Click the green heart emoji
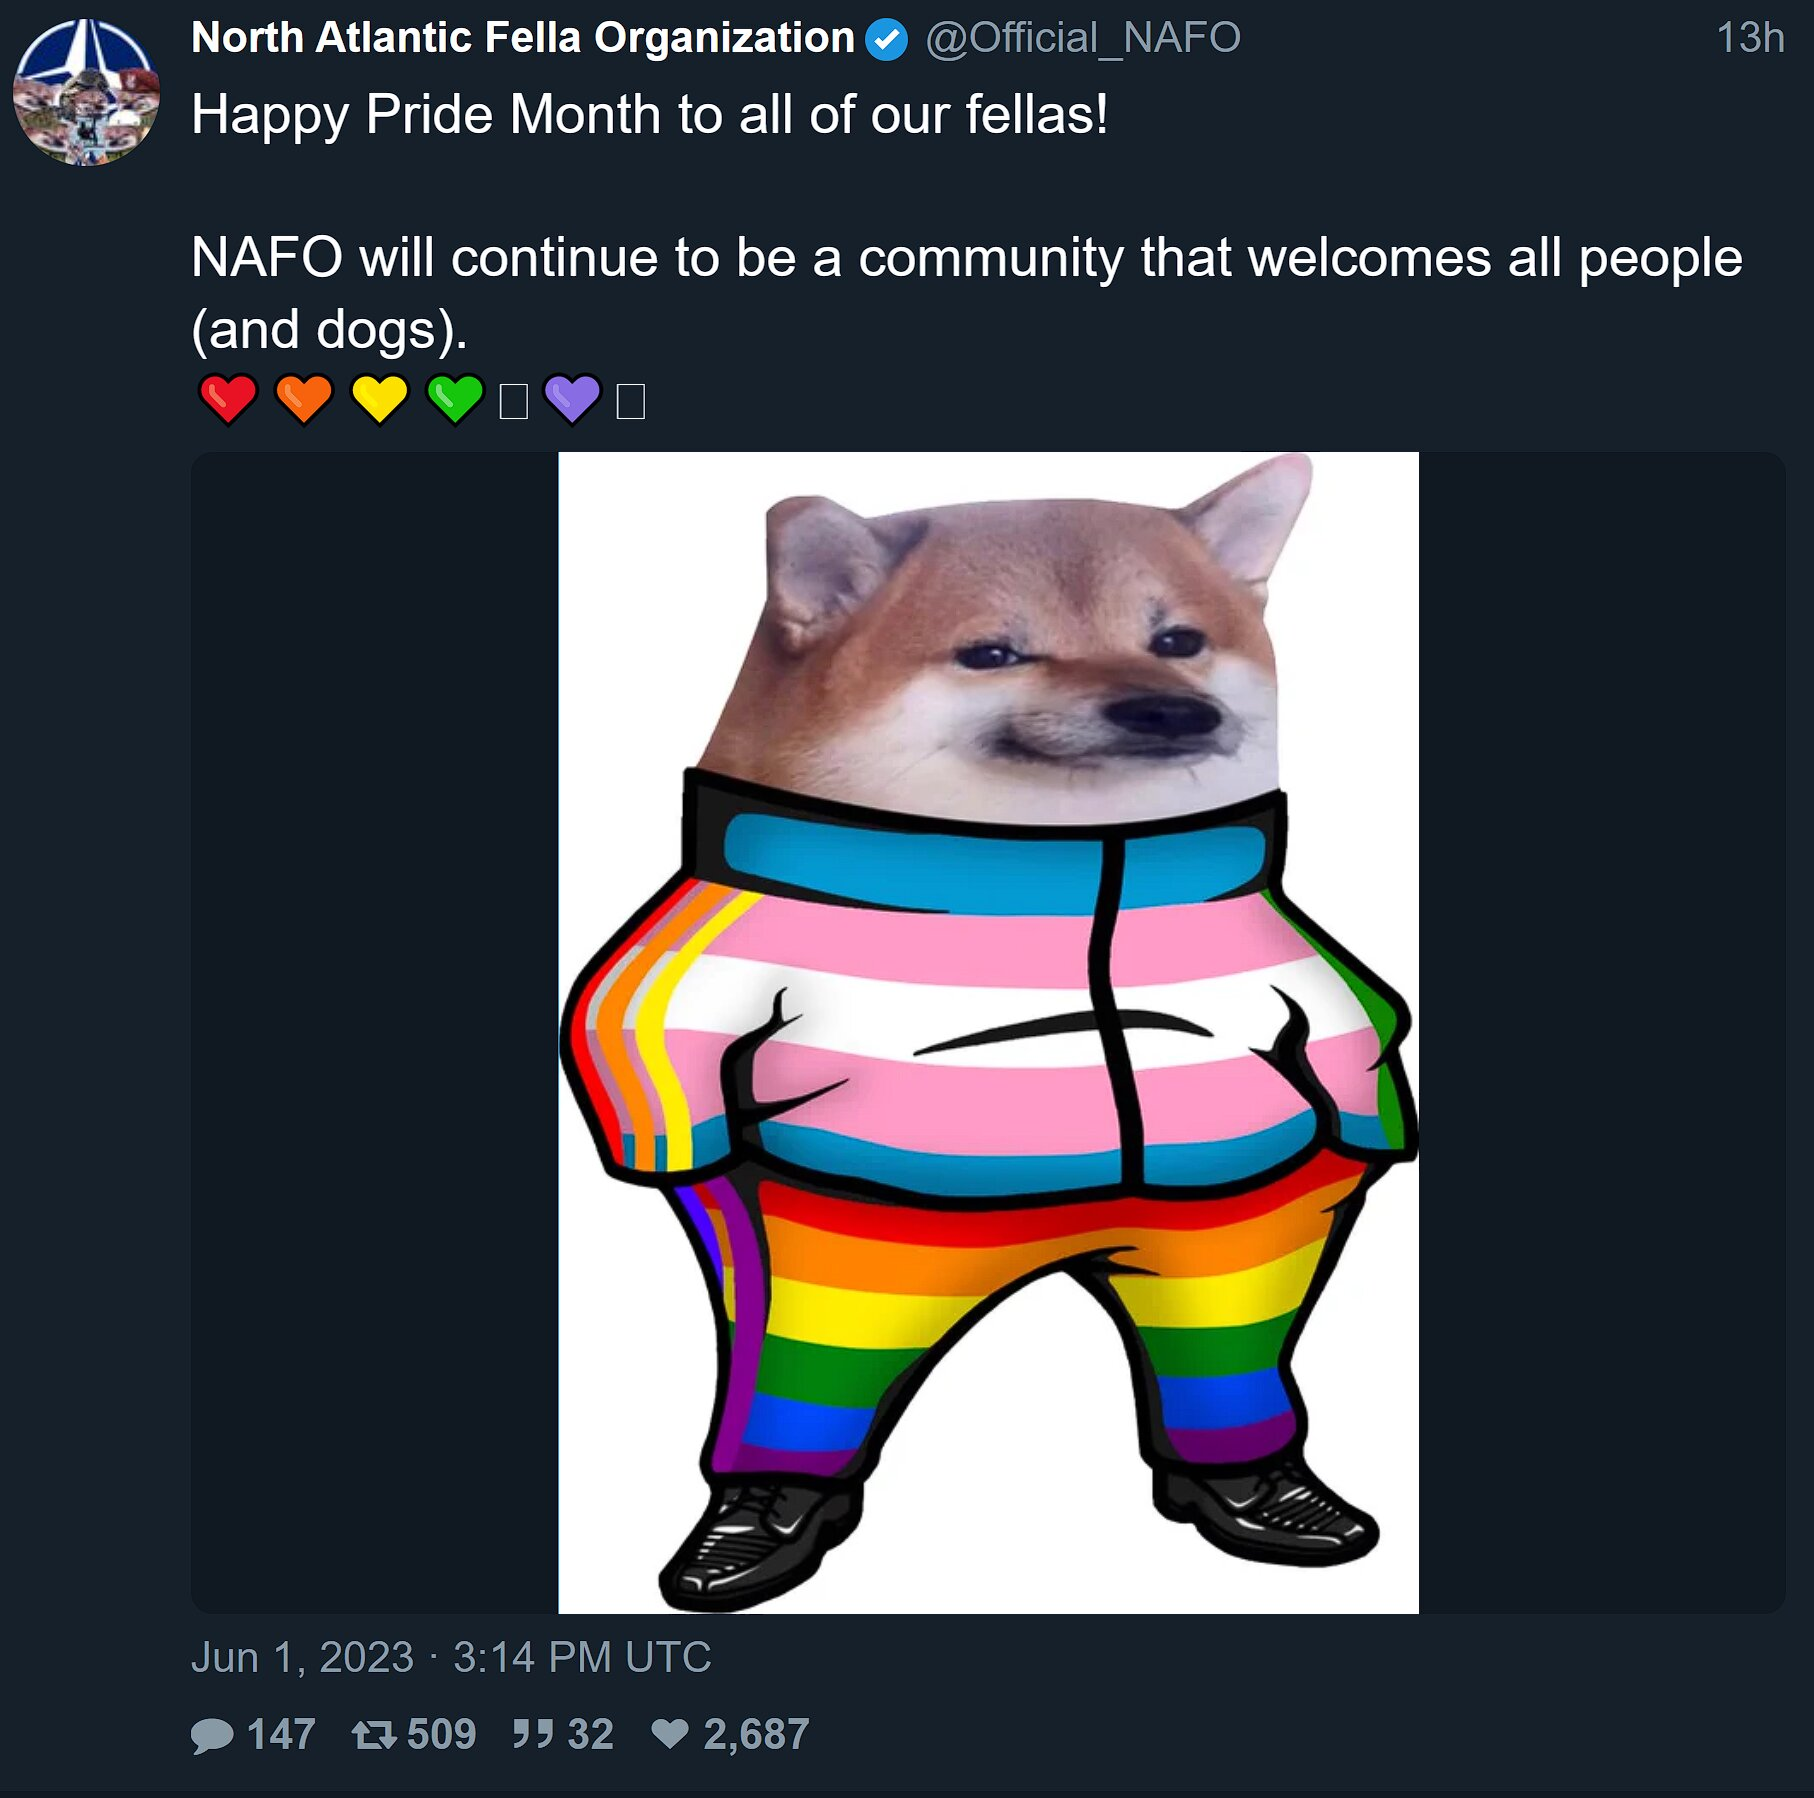The width and height of the screenshot is (1814, 1798). [x=456, y=400]
